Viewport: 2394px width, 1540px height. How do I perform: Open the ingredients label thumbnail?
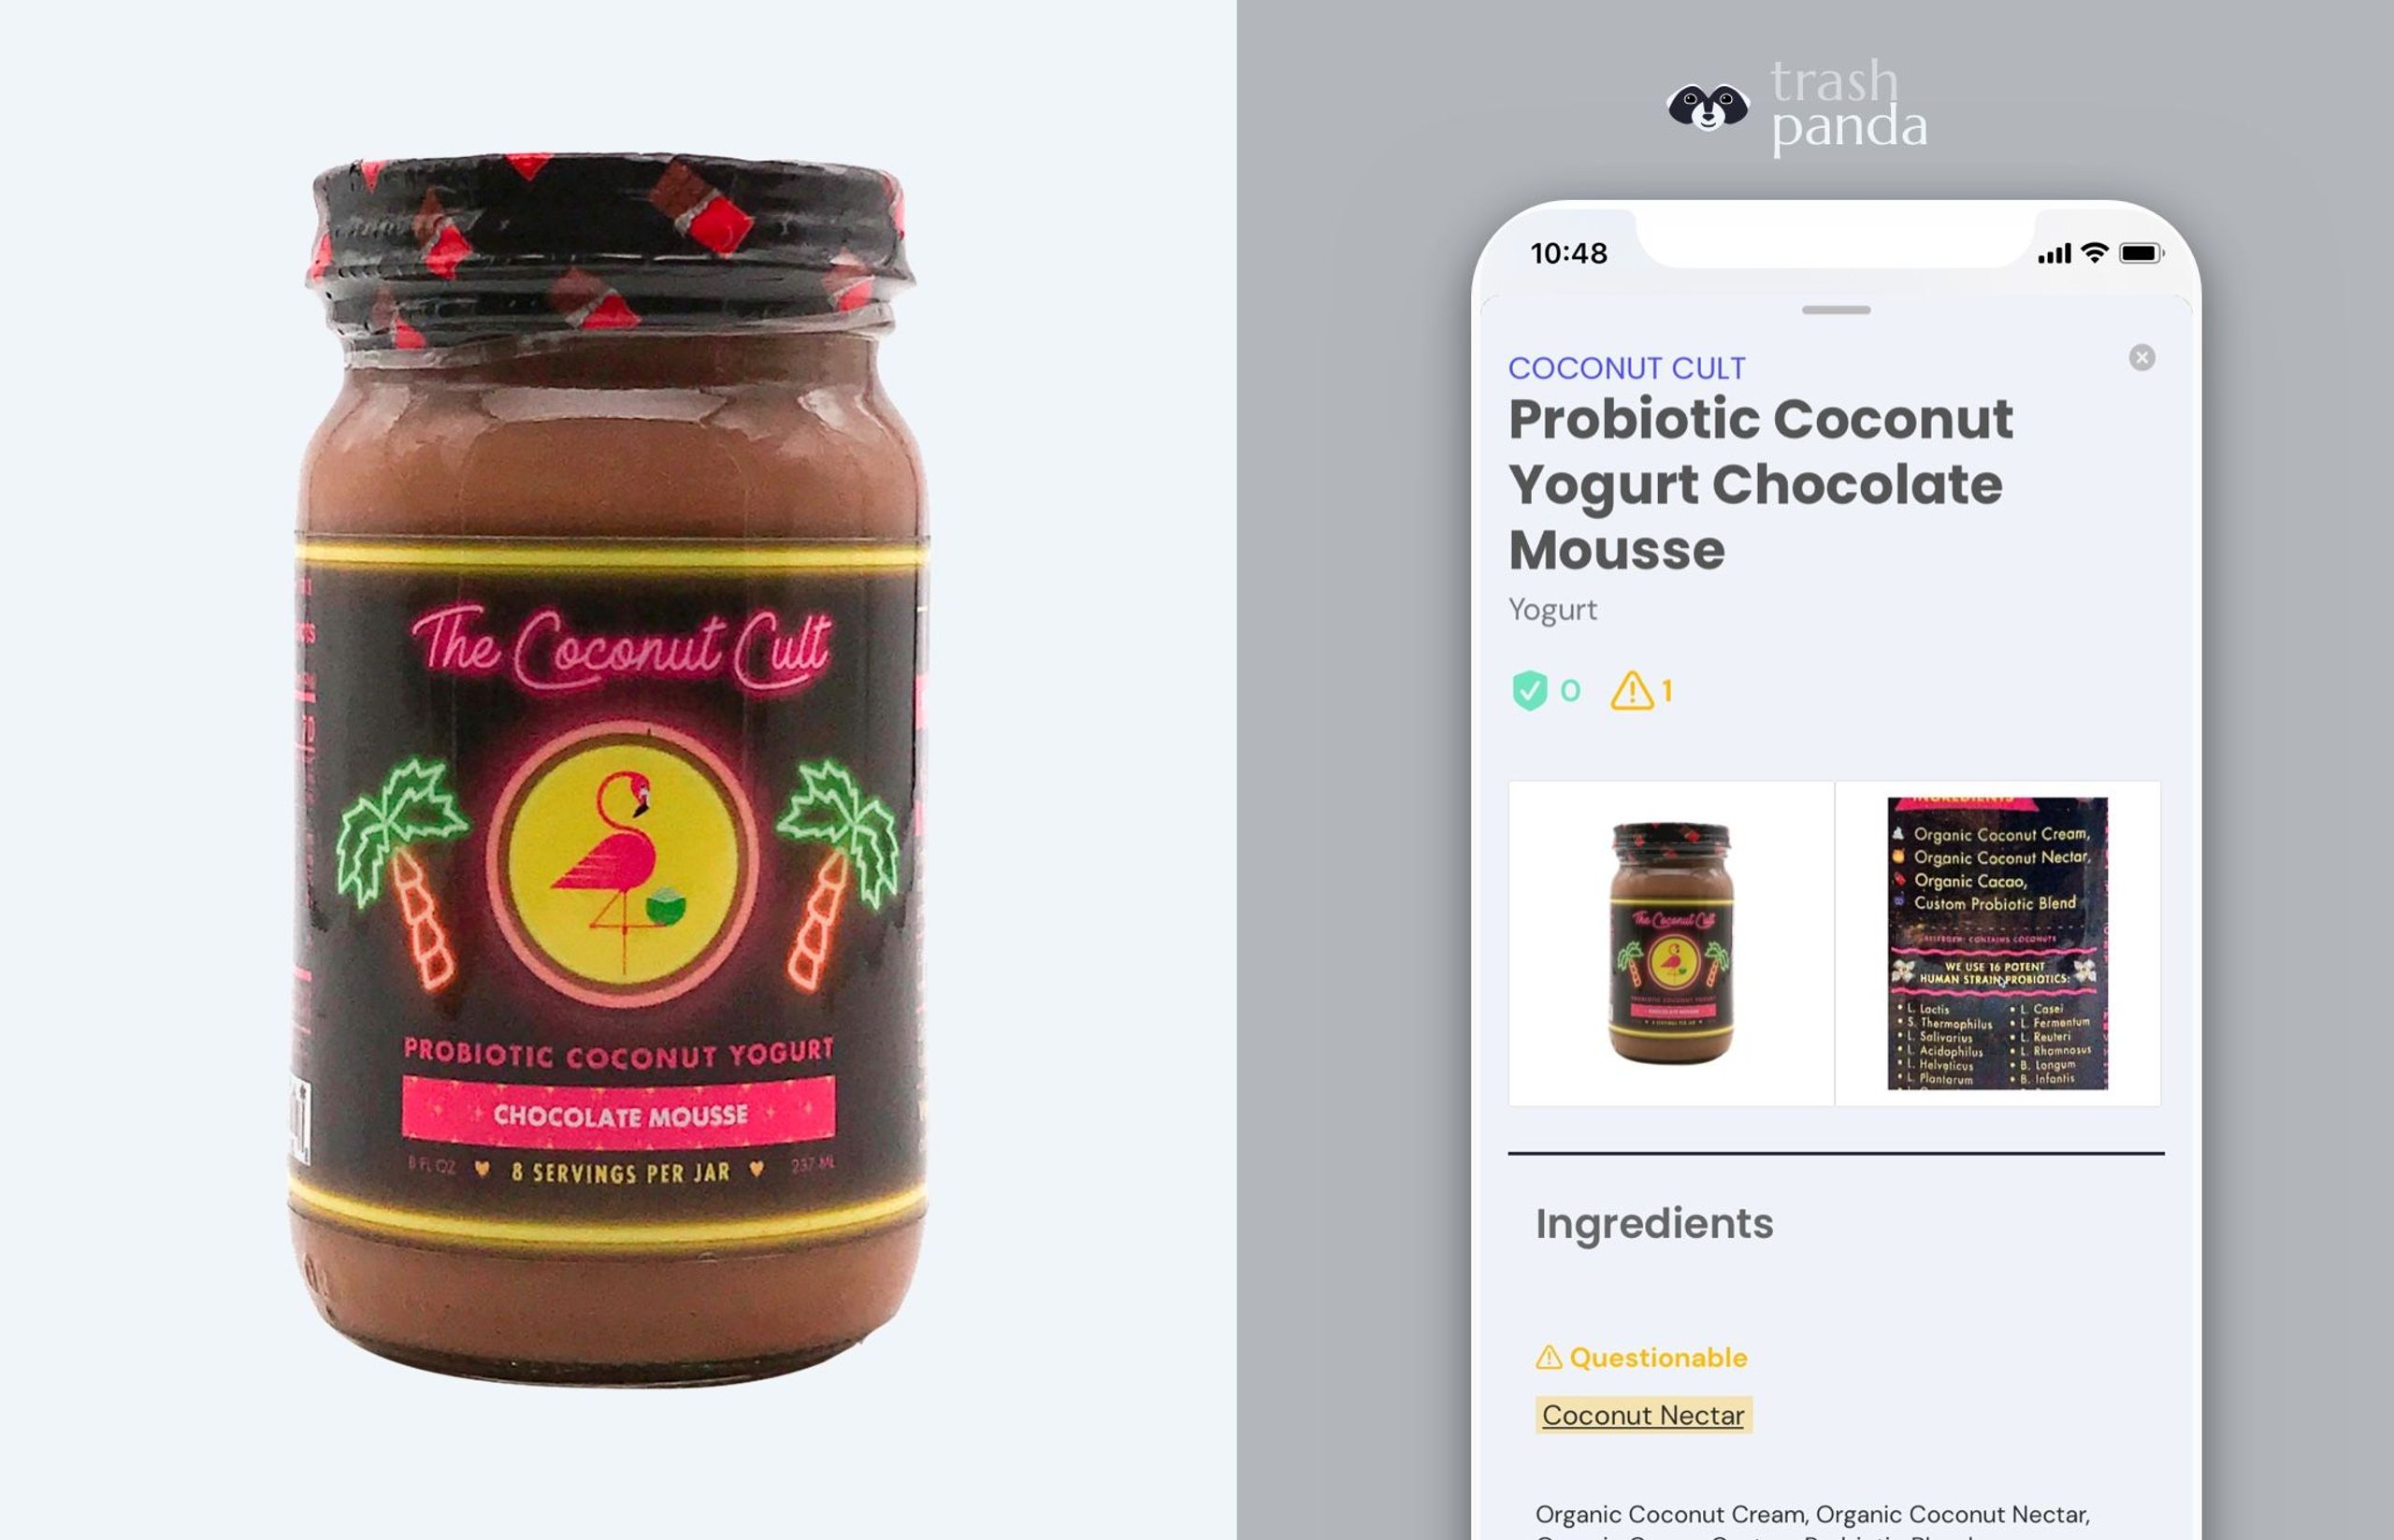[1997, 943]
